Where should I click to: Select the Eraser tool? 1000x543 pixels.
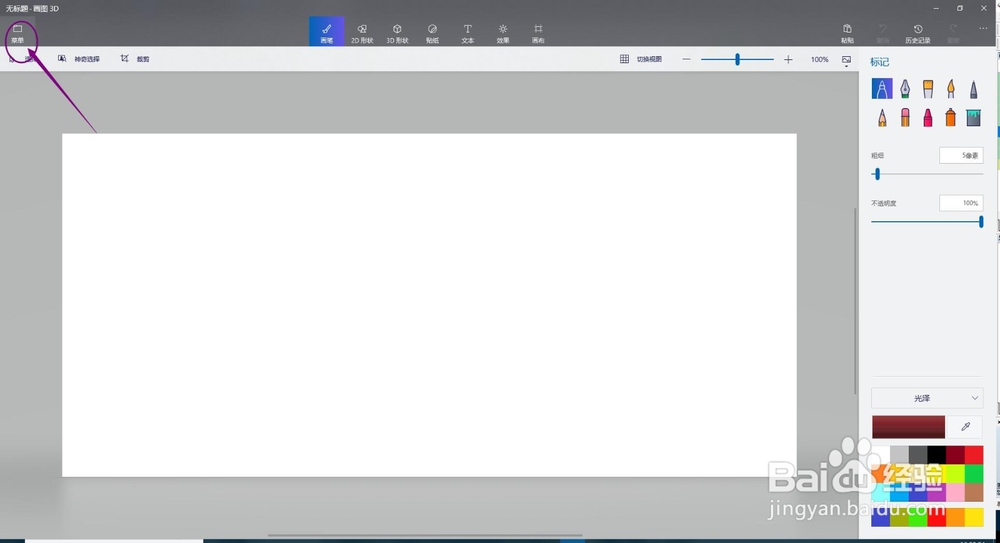click(x=905, y=117)
